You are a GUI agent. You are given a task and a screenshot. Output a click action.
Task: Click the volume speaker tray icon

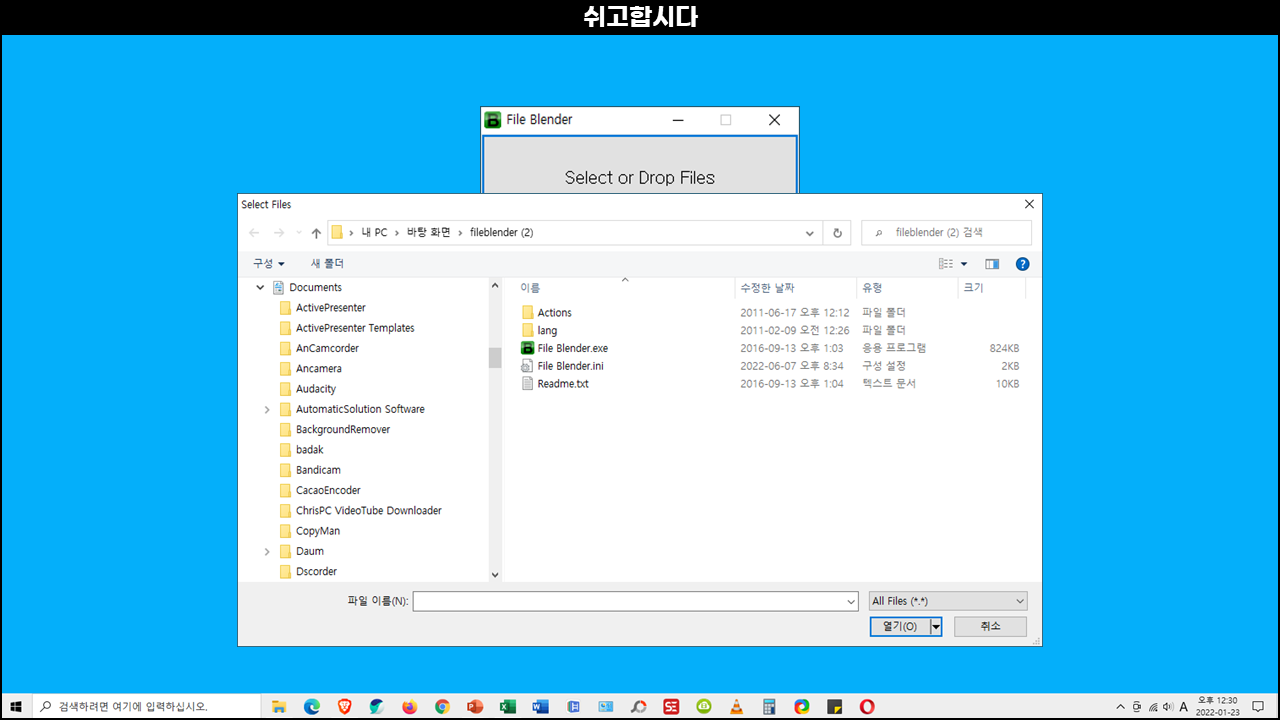coord(1168,706)
